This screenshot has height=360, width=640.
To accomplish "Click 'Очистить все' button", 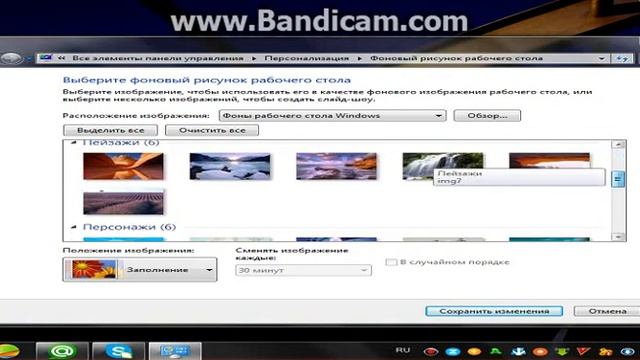I will (212, 130).
